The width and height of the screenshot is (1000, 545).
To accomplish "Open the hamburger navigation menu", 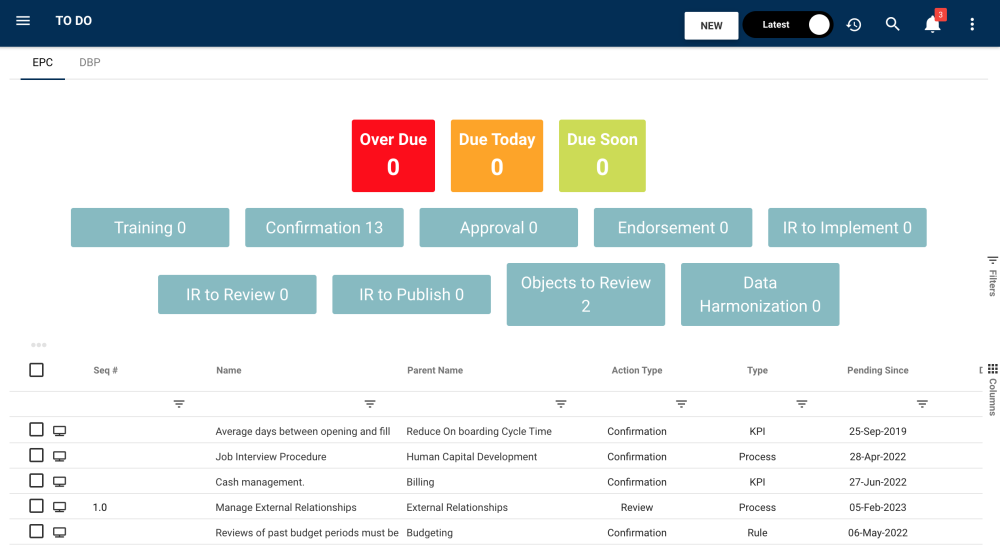I will point(23,21).
